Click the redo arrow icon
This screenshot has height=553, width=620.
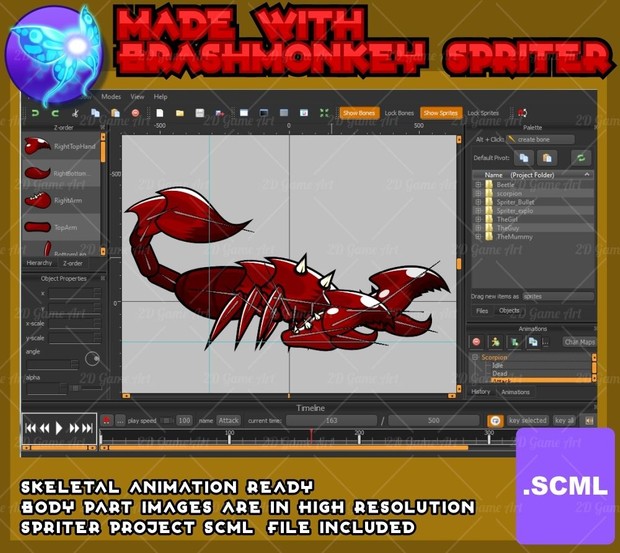(x=55, y=113)
